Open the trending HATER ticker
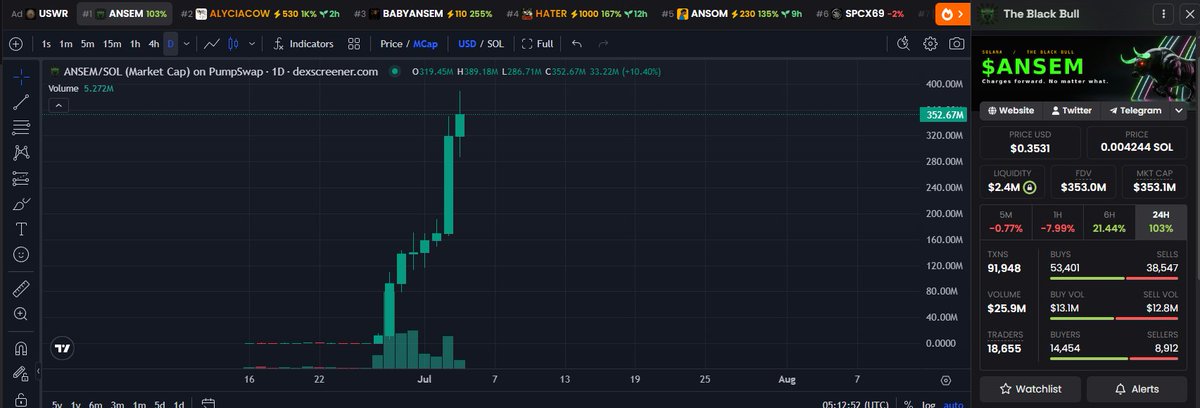1200x408 pixels. pyautogui.click(x=578, y=14)
